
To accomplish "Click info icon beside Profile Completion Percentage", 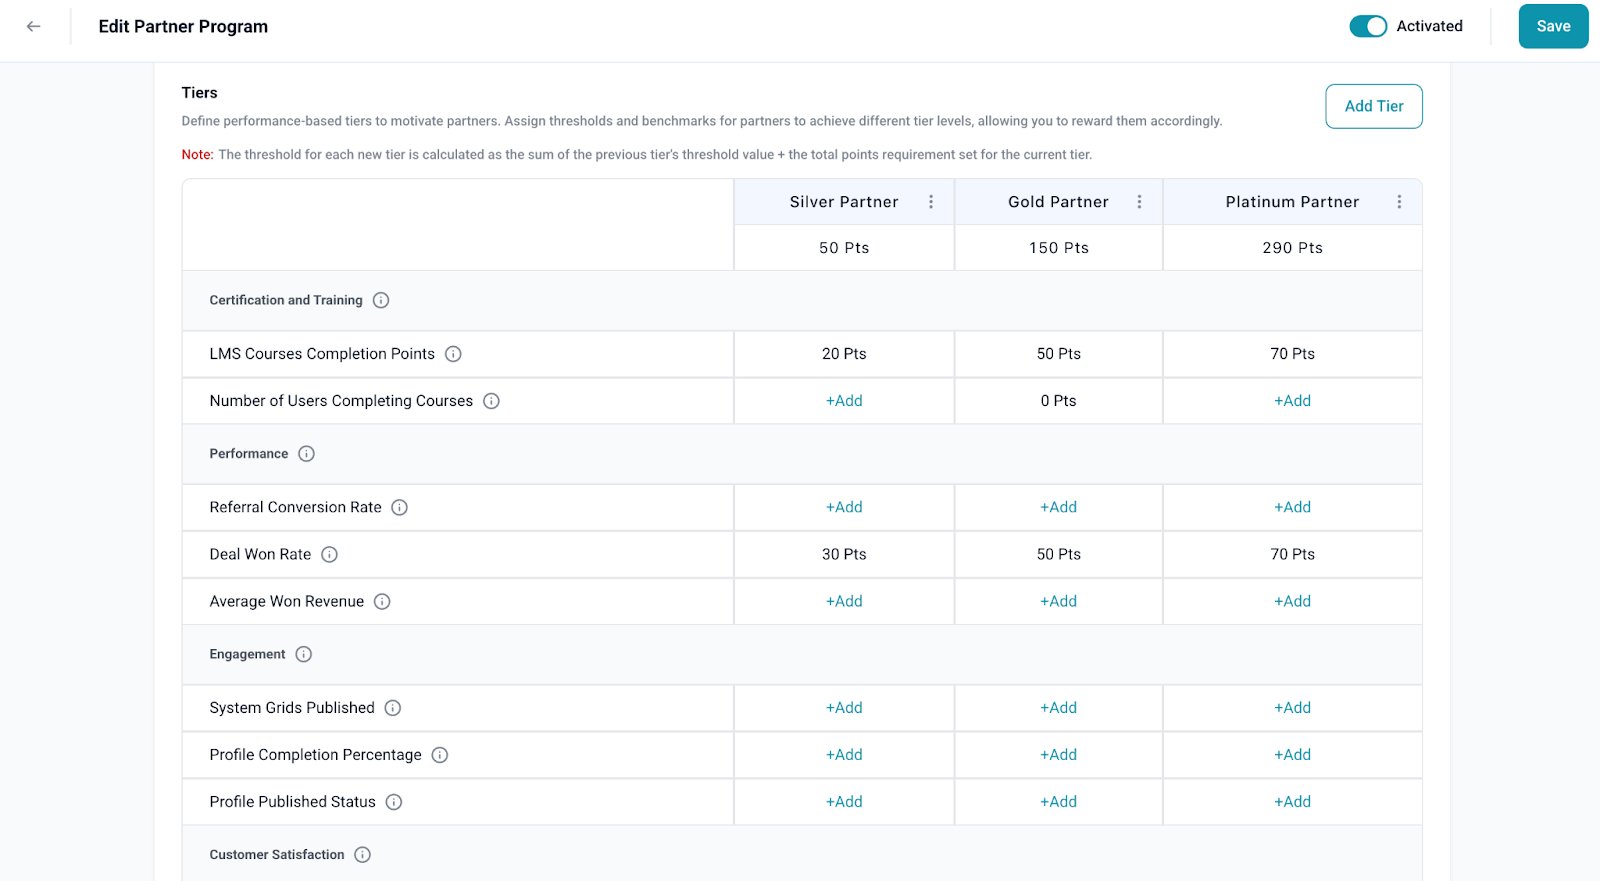I will click(x=439, y=755).
